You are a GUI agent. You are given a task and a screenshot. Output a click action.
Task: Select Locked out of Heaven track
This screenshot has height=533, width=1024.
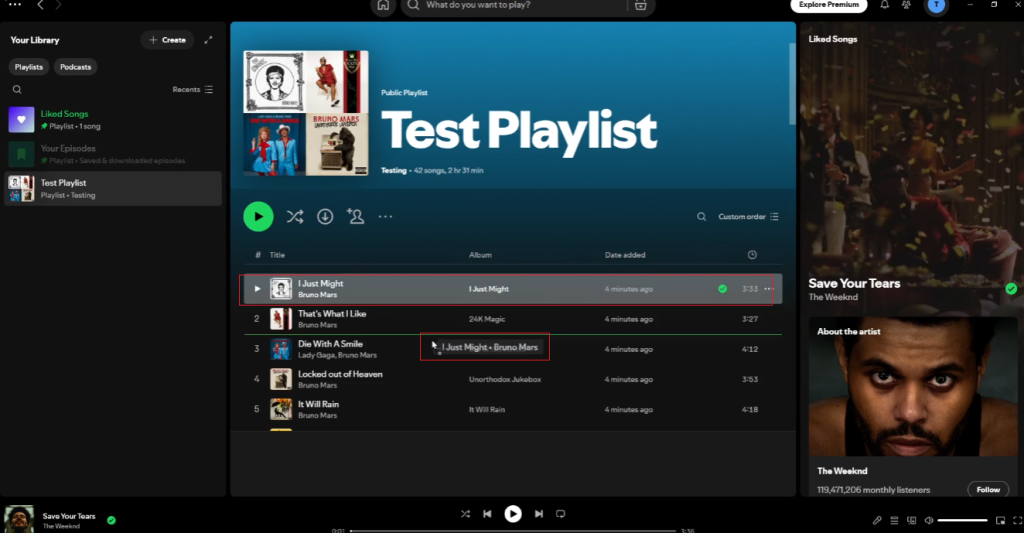(513, 380)
